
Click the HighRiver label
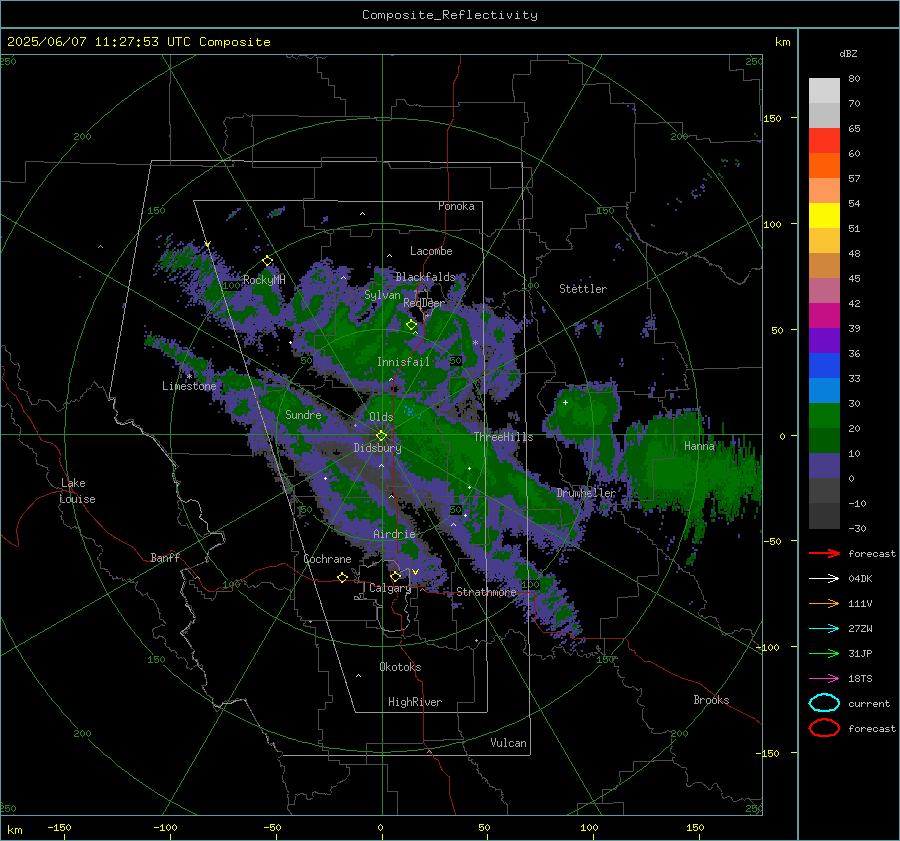pos(415,702)
